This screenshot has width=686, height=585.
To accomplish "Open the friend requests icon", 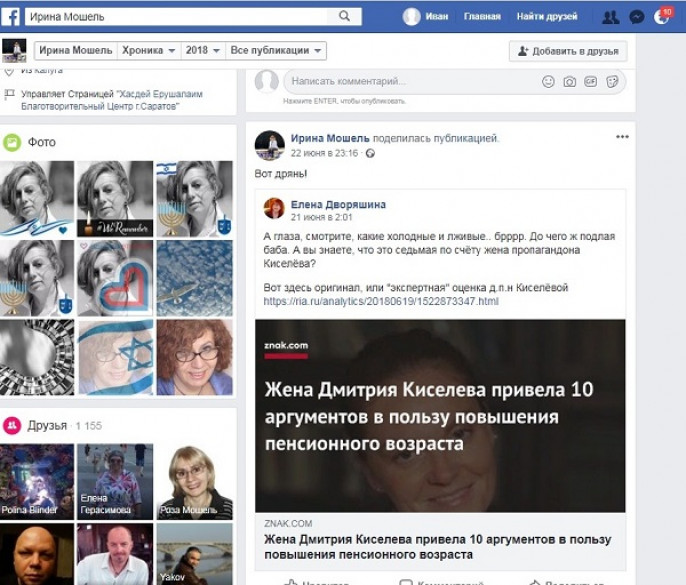I will coord(610,17).
